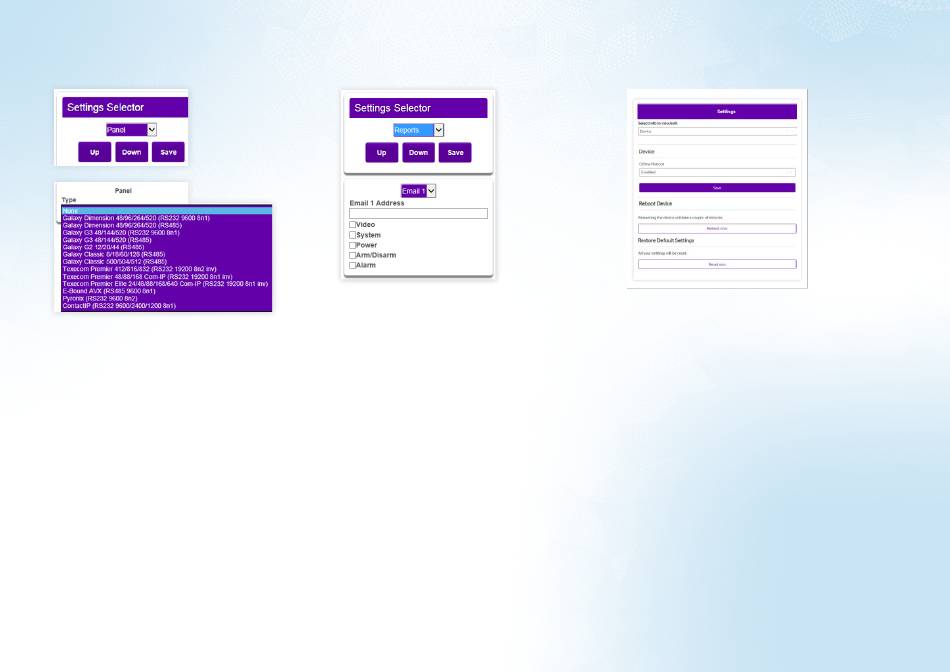This screenshot has width=950, height=672.
Task: Click the Email 1 Address input field
Action: click(418, 213)
